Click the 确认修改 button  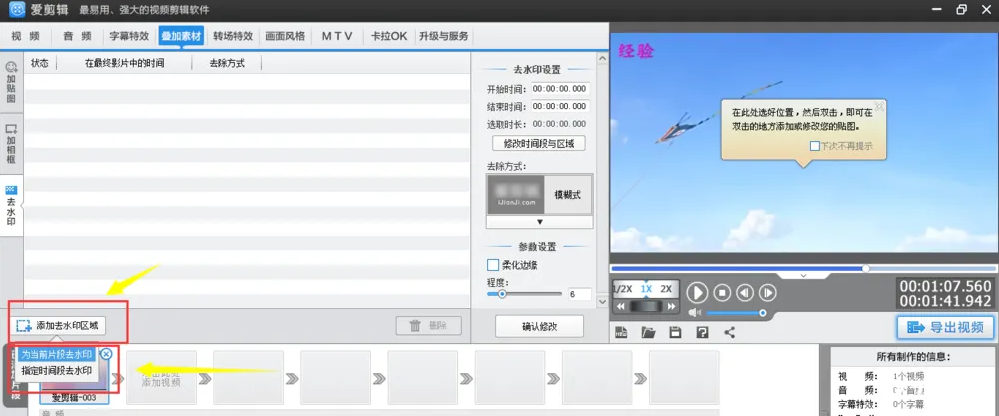pos(539,326)
